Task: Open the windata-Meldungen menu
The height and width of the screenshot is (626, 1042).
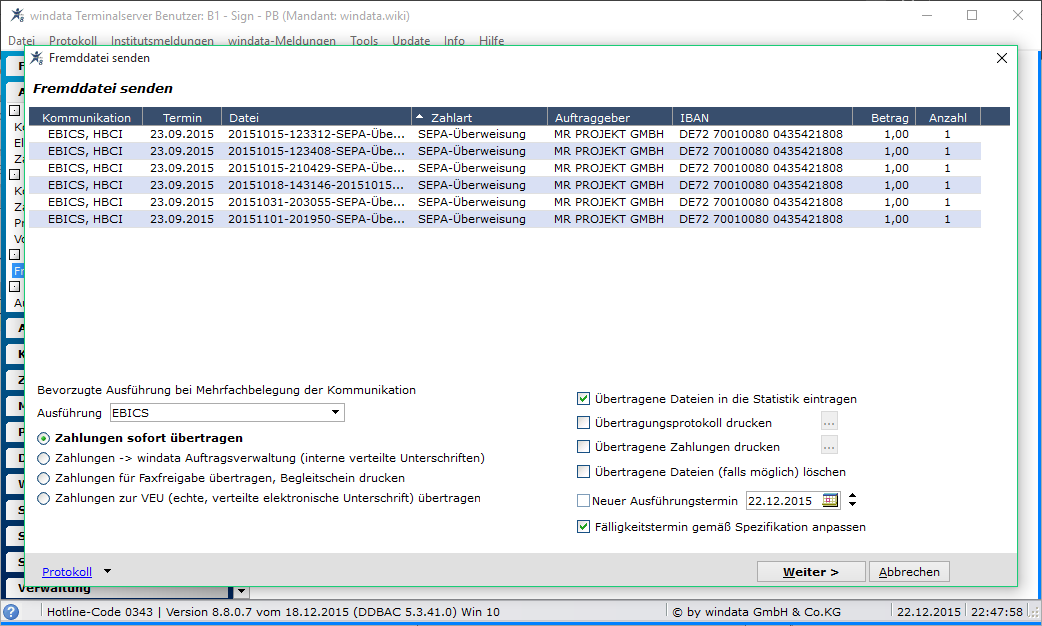Action: [282, 41]
